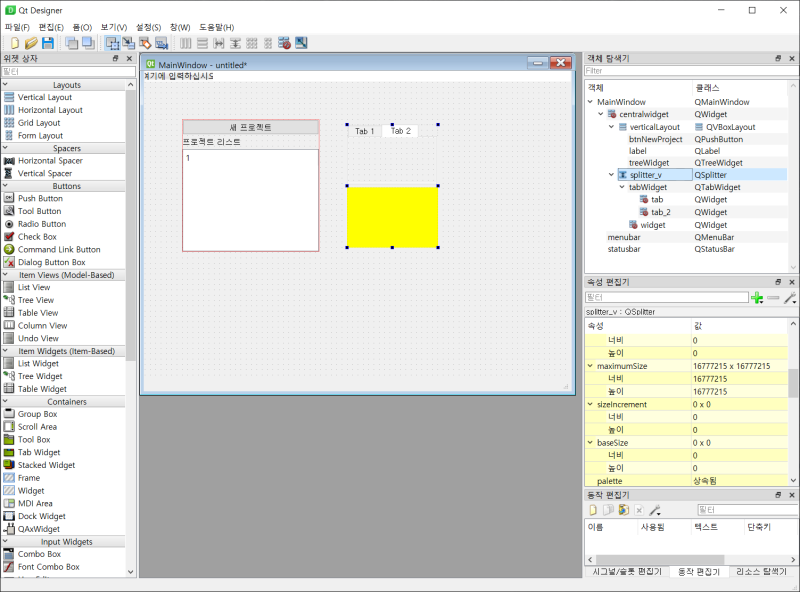Click the Send to Back toolbar icon
Viewport: 800px width, 592px height.
(72, 43)
